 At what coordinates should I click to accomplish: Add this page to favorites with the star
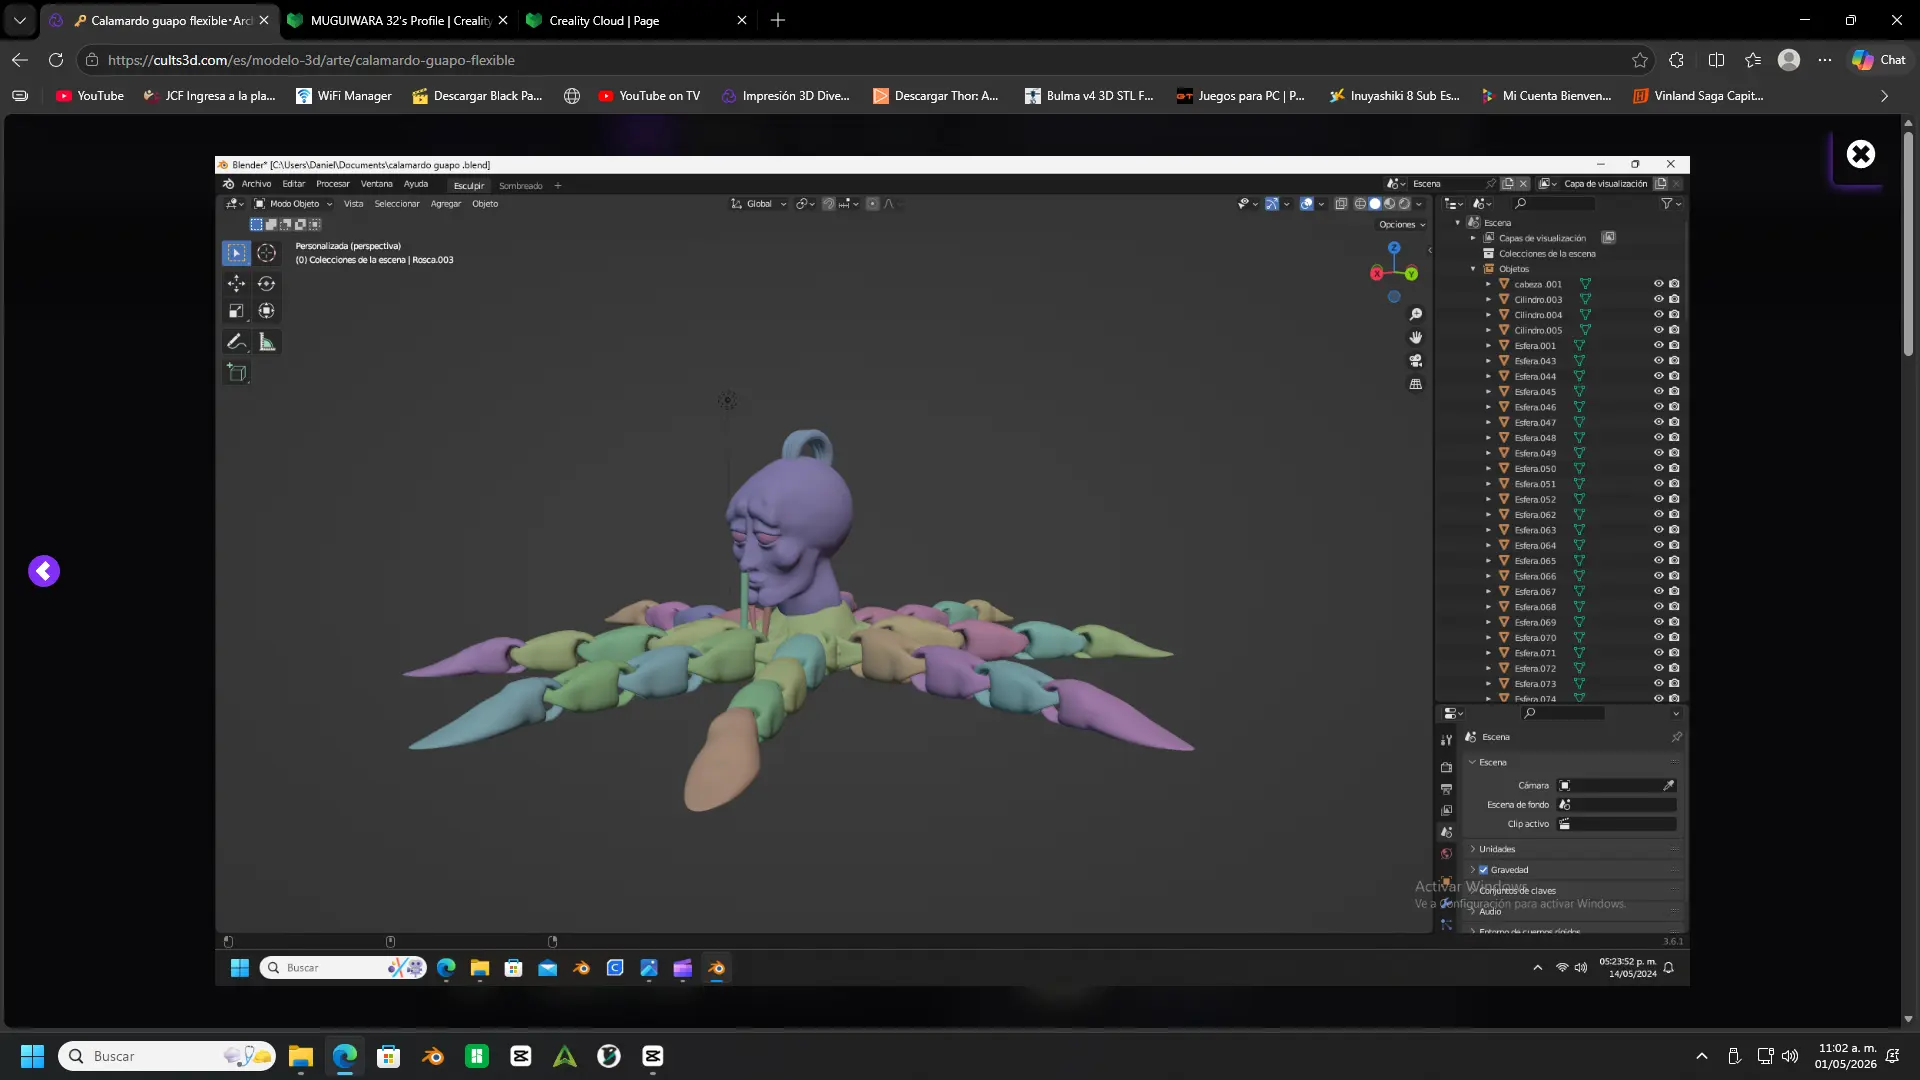tap(1640, 60)
